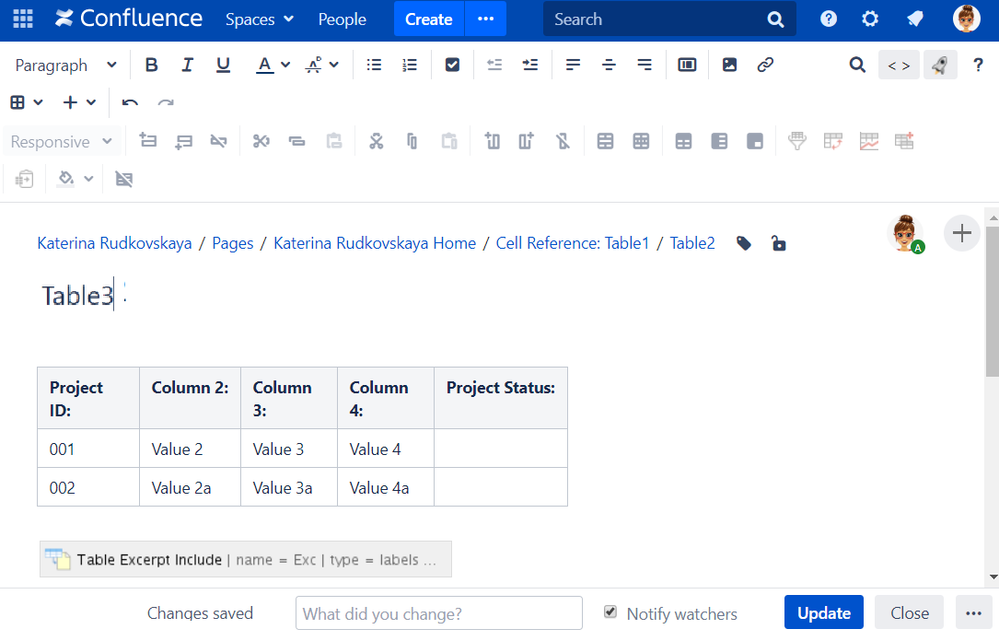Open the page layout tool

(x=687, y=65)
